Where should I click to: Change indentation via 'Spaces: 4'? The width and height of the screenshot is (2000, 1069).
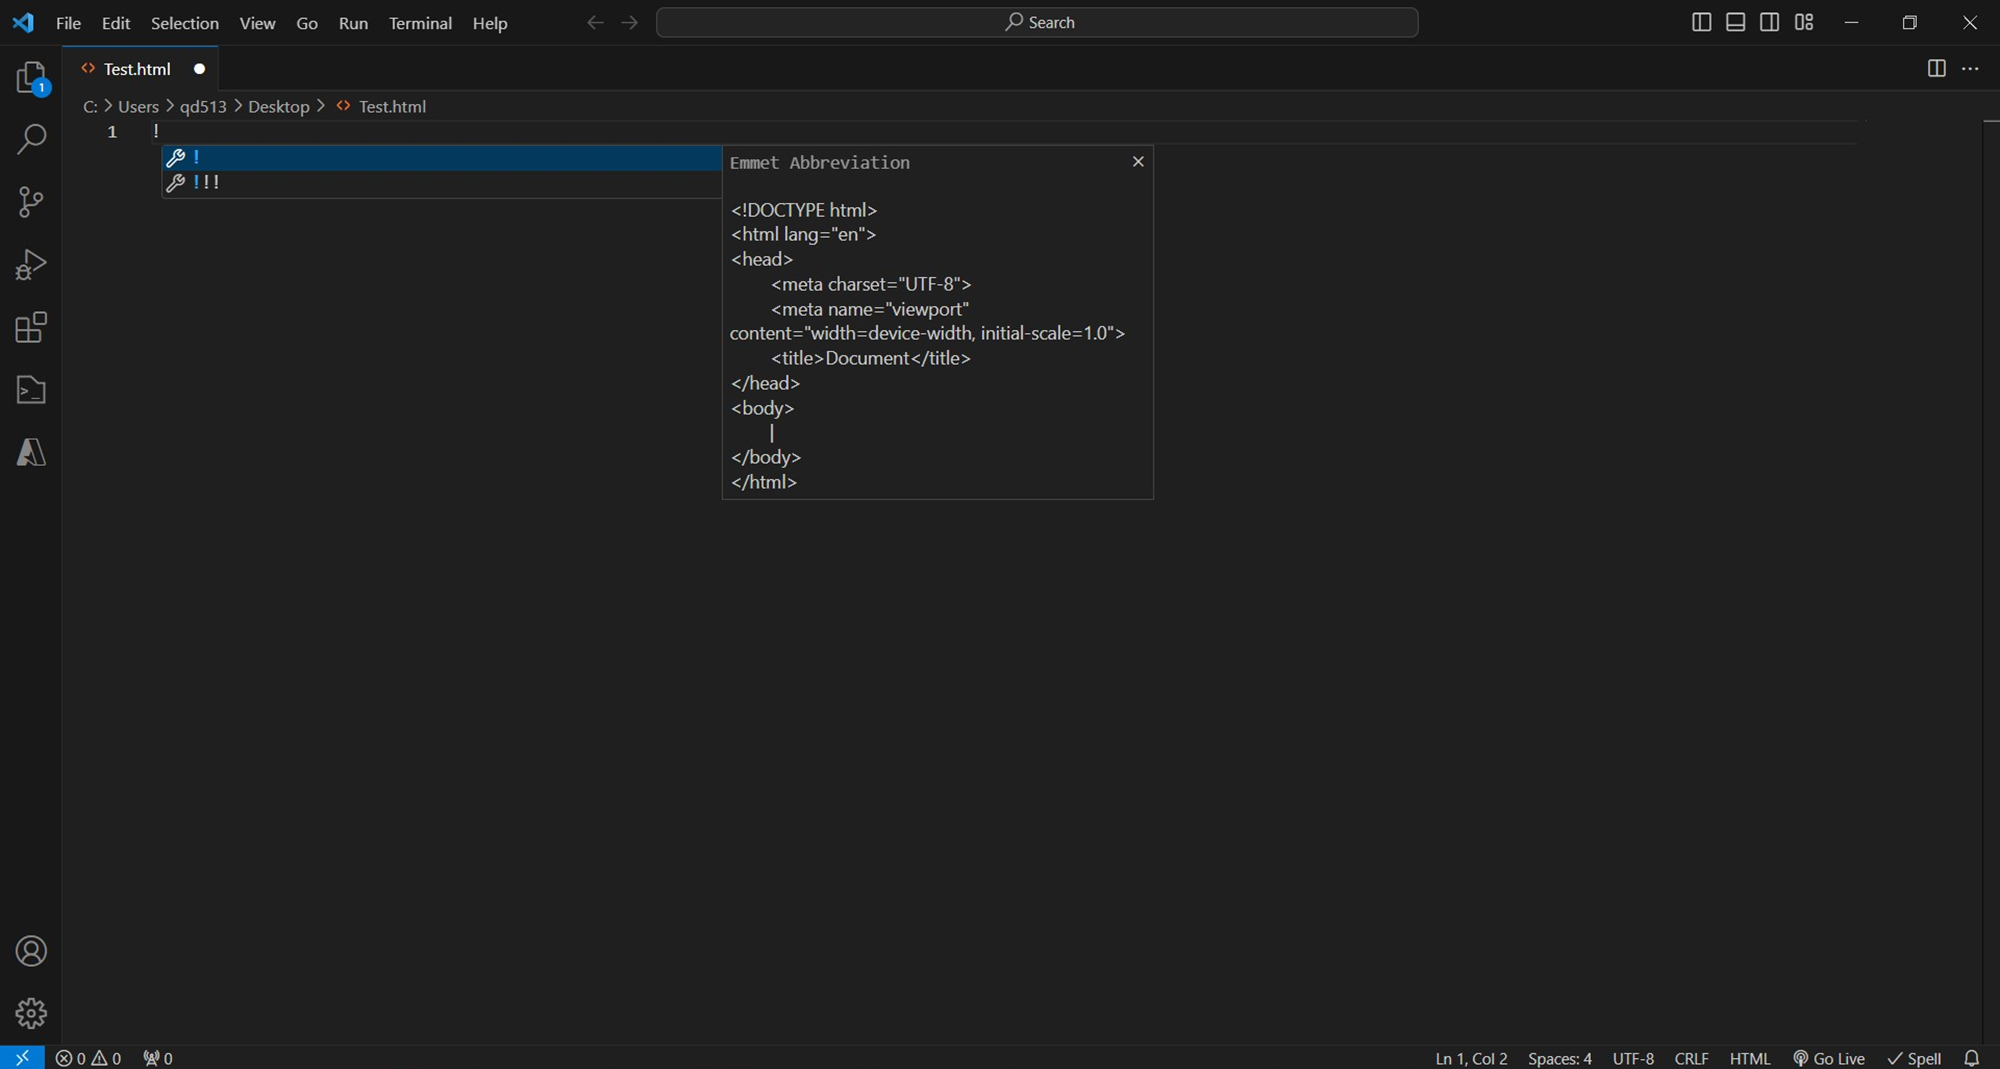pos(1559,1058)
